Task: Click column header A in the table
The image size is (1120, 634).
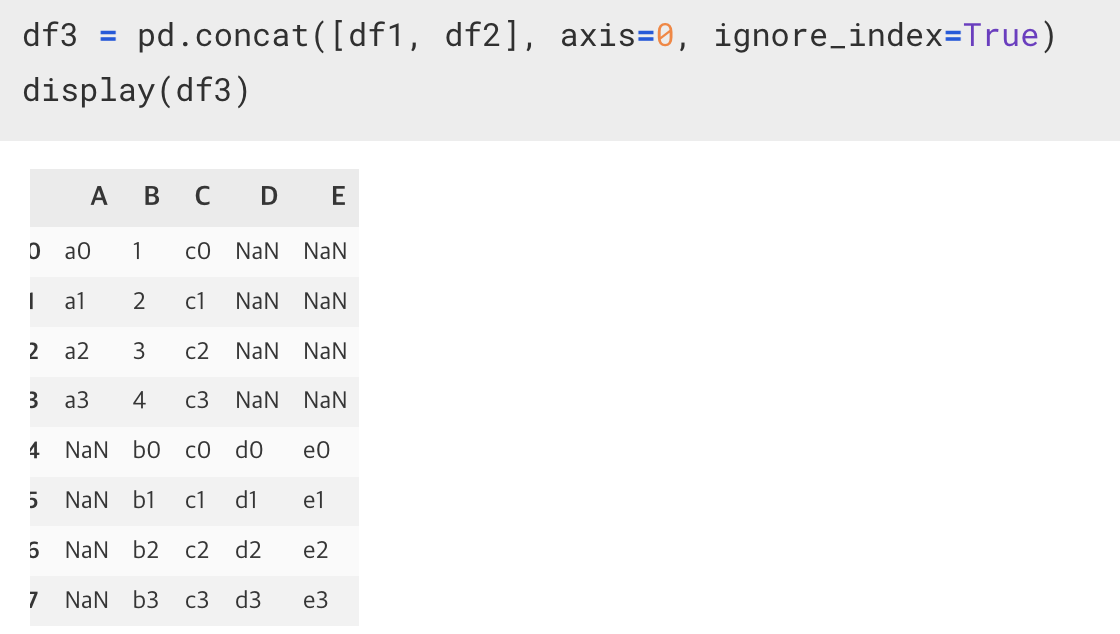Action: point(99,196)
